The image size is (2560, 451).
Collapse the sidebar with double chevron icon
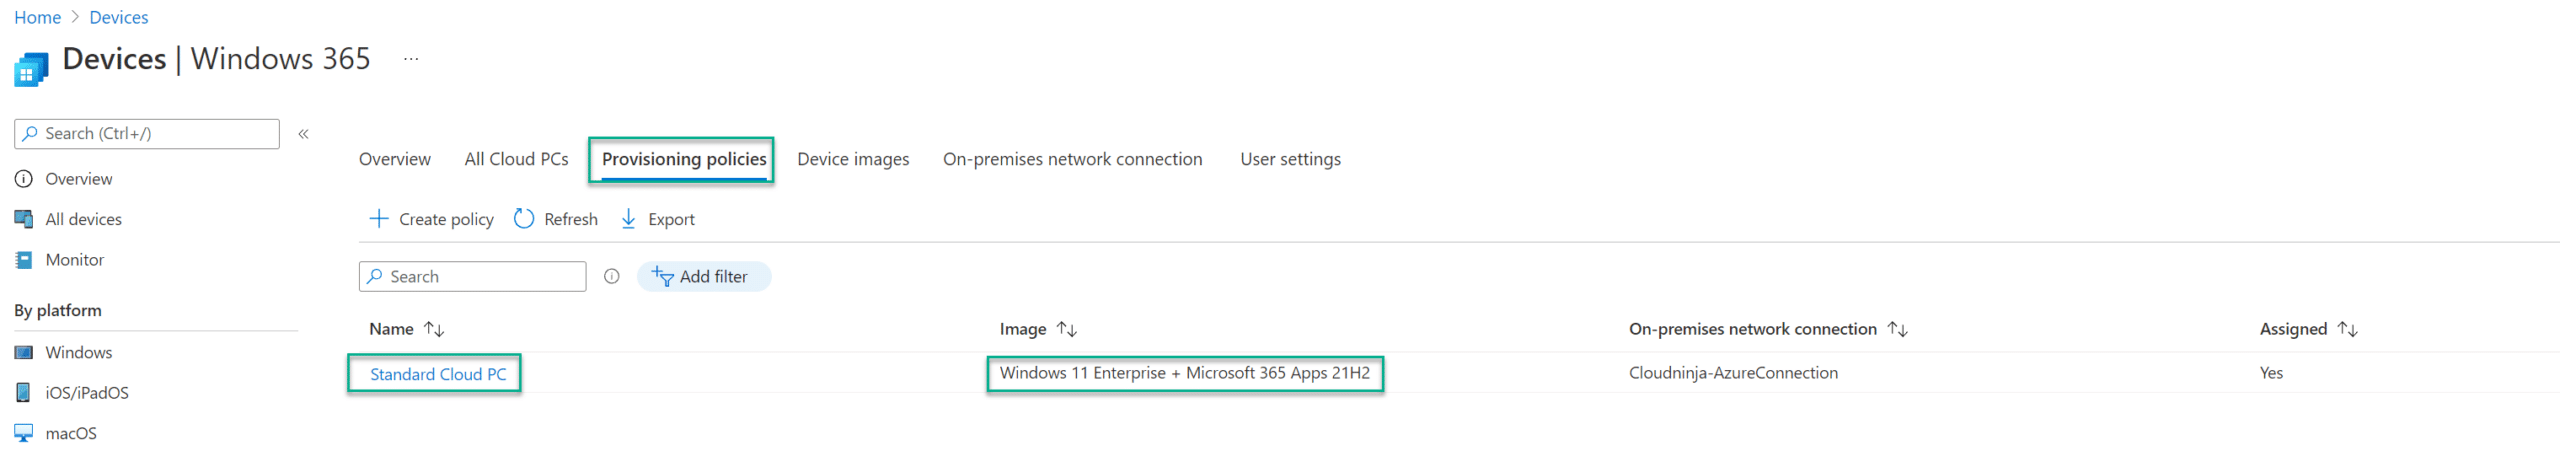303,134
